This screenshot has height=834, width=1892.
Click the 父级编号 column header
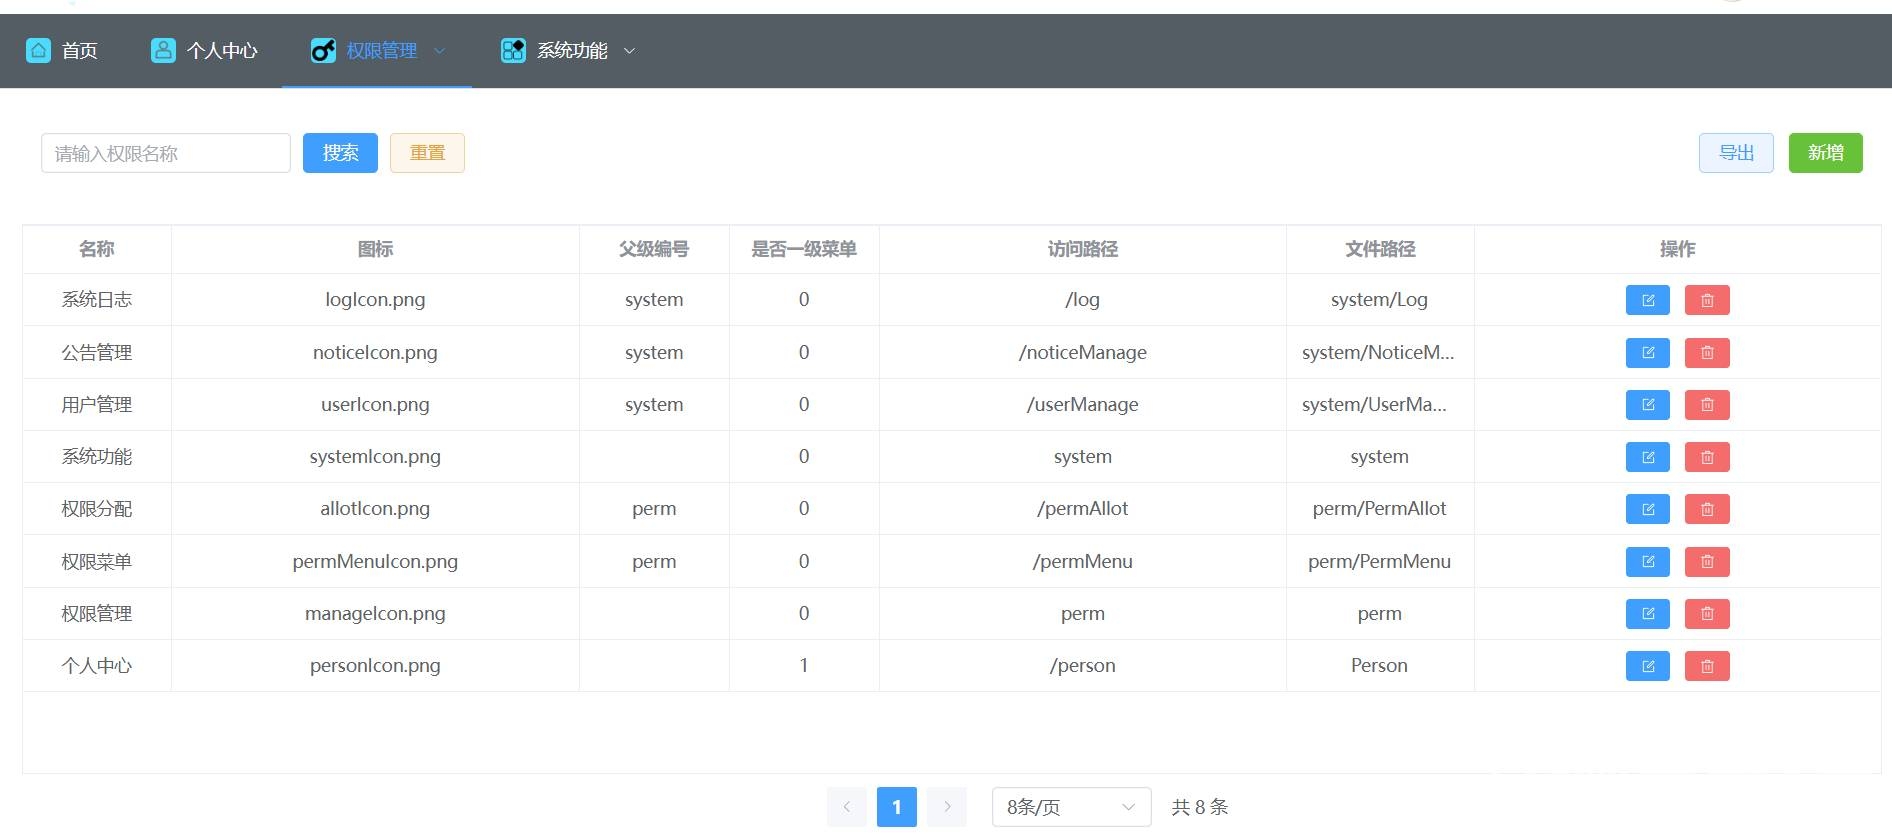[654, 249]
